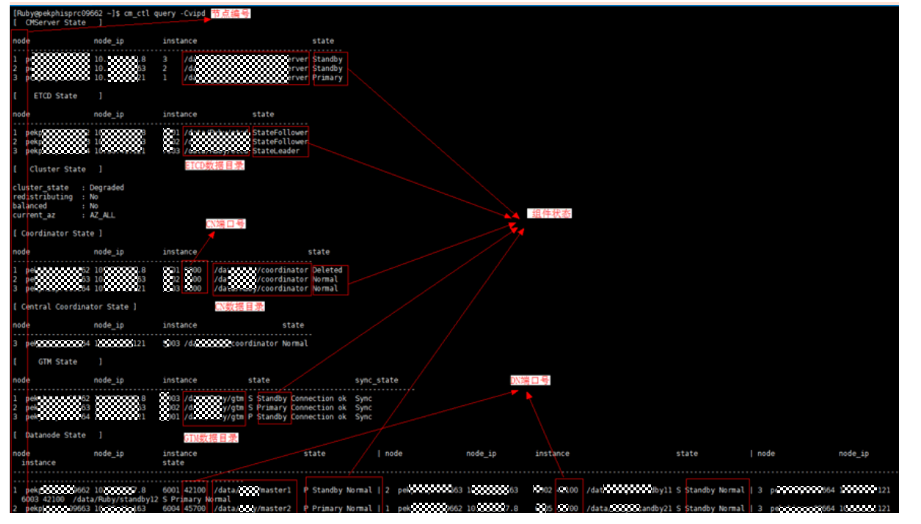This screenshot has height=524, width=921.
Task: Click the 'Degraded' cluster_state value
Action: (107, 187)
